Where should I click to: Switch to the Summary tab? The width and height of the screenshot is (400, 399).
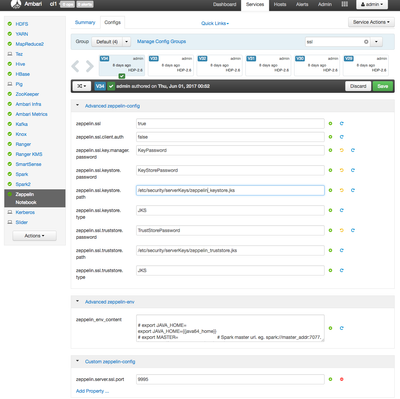pos(85,22)
